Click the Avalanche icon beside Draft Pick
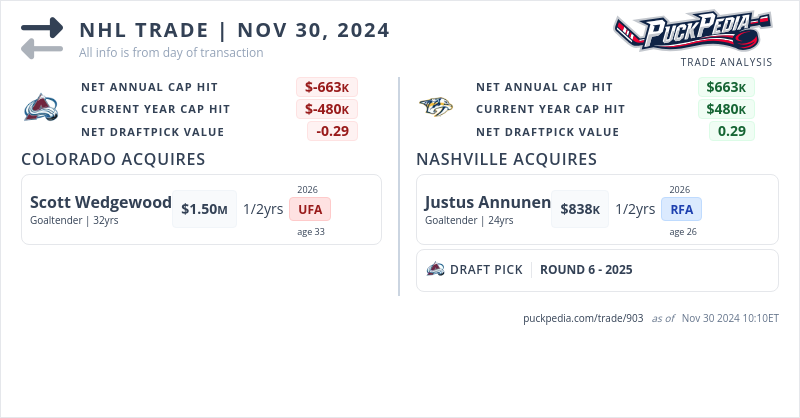Screen dimensions: 800x418 pos(435,269)
